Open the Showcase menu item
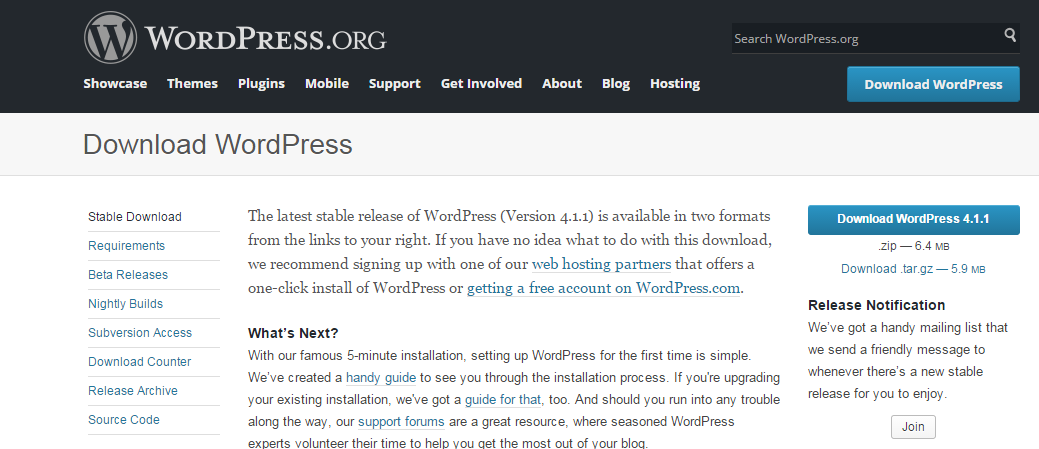This screenshot has width=1039, height=449. (115, 84)
